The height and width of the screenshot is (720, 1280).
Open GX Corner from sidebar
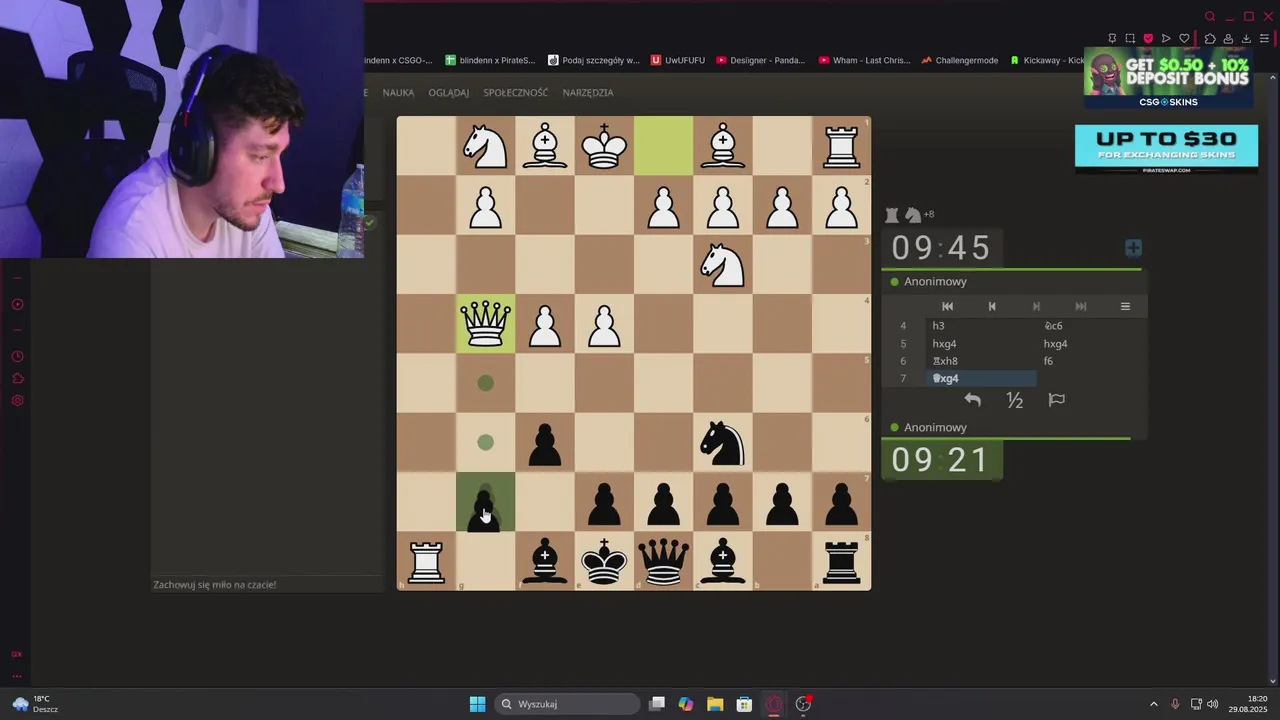(17, 654)
